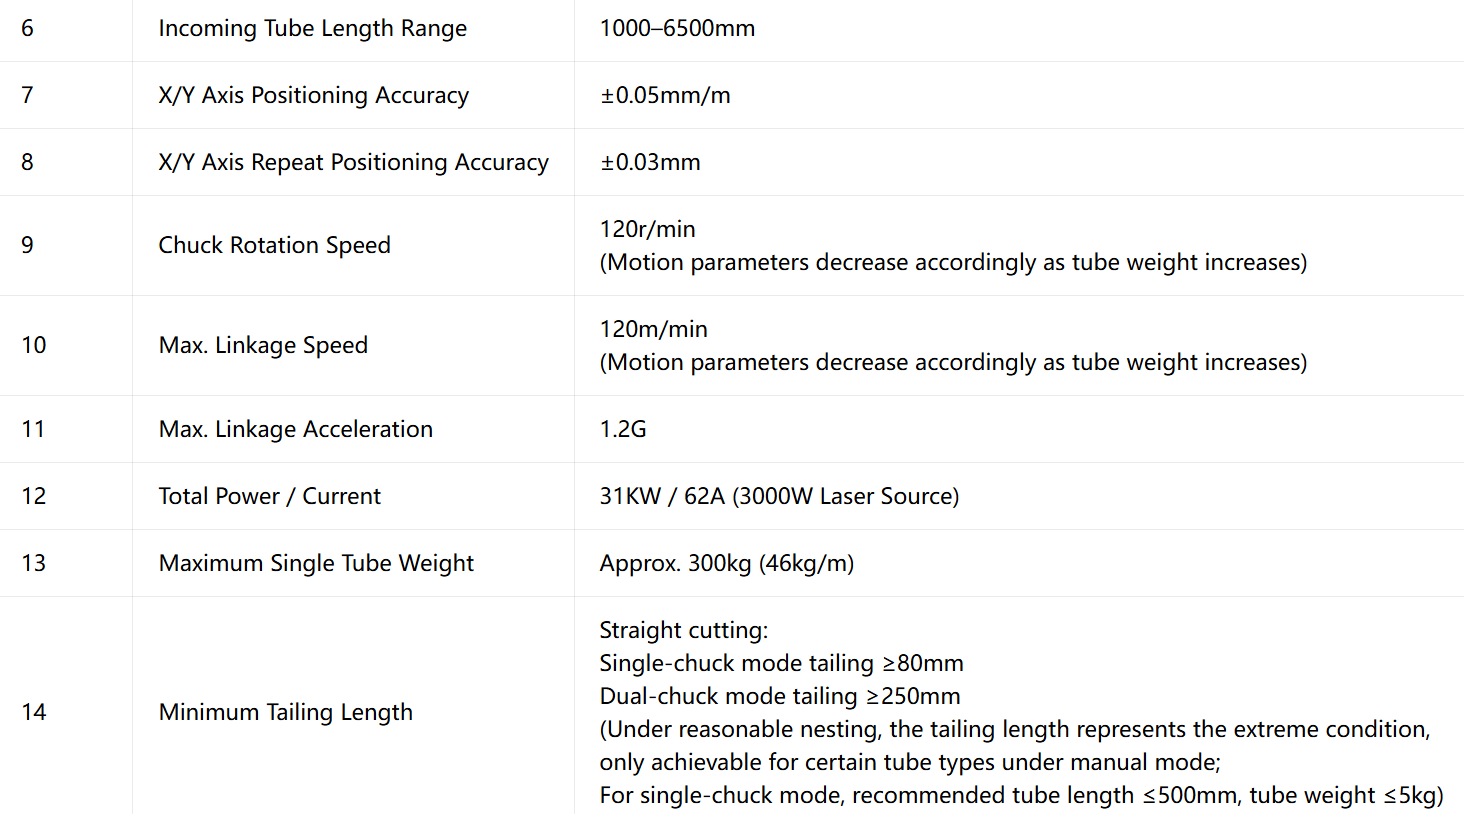The image size is (1464, 814).
Task: Click the Dual-chuck mode tailing ≥250mm line
Action: point(779,696)
